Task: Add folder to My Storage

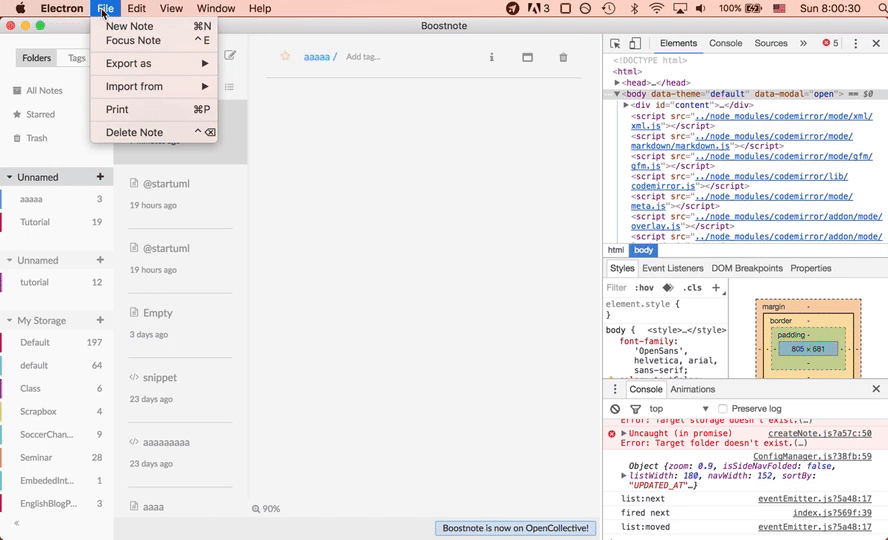Action: pyautogui.click(x=100, y=320)
